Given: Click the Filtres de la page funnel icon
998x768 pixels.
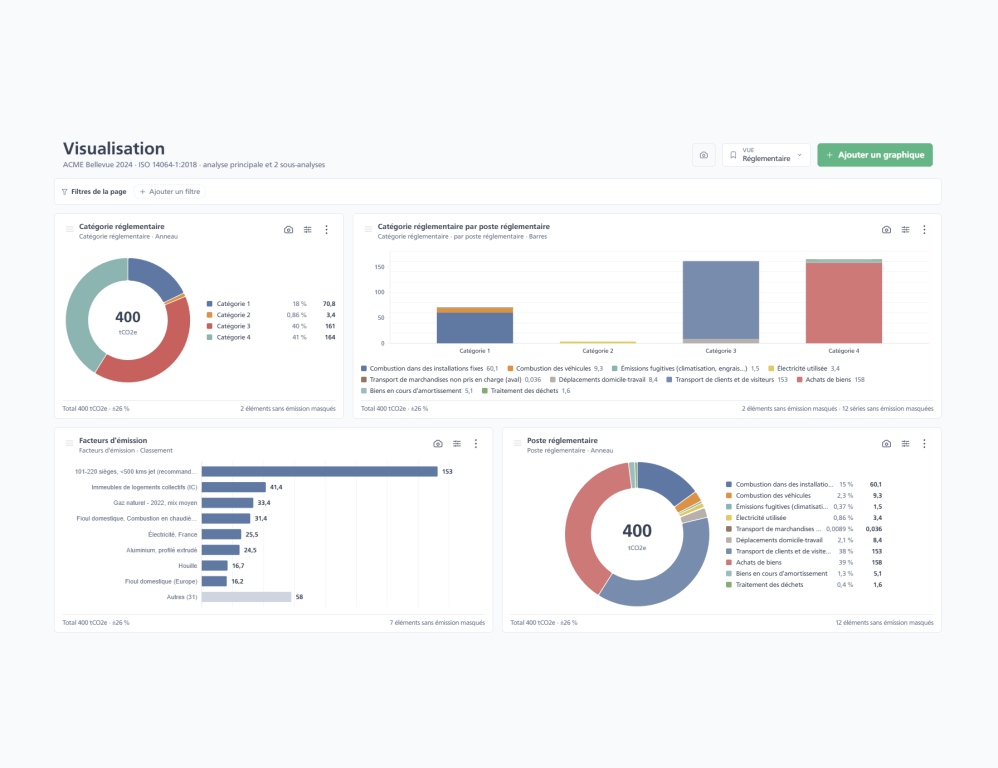Looking at the screenshot, I should point(64,192).
